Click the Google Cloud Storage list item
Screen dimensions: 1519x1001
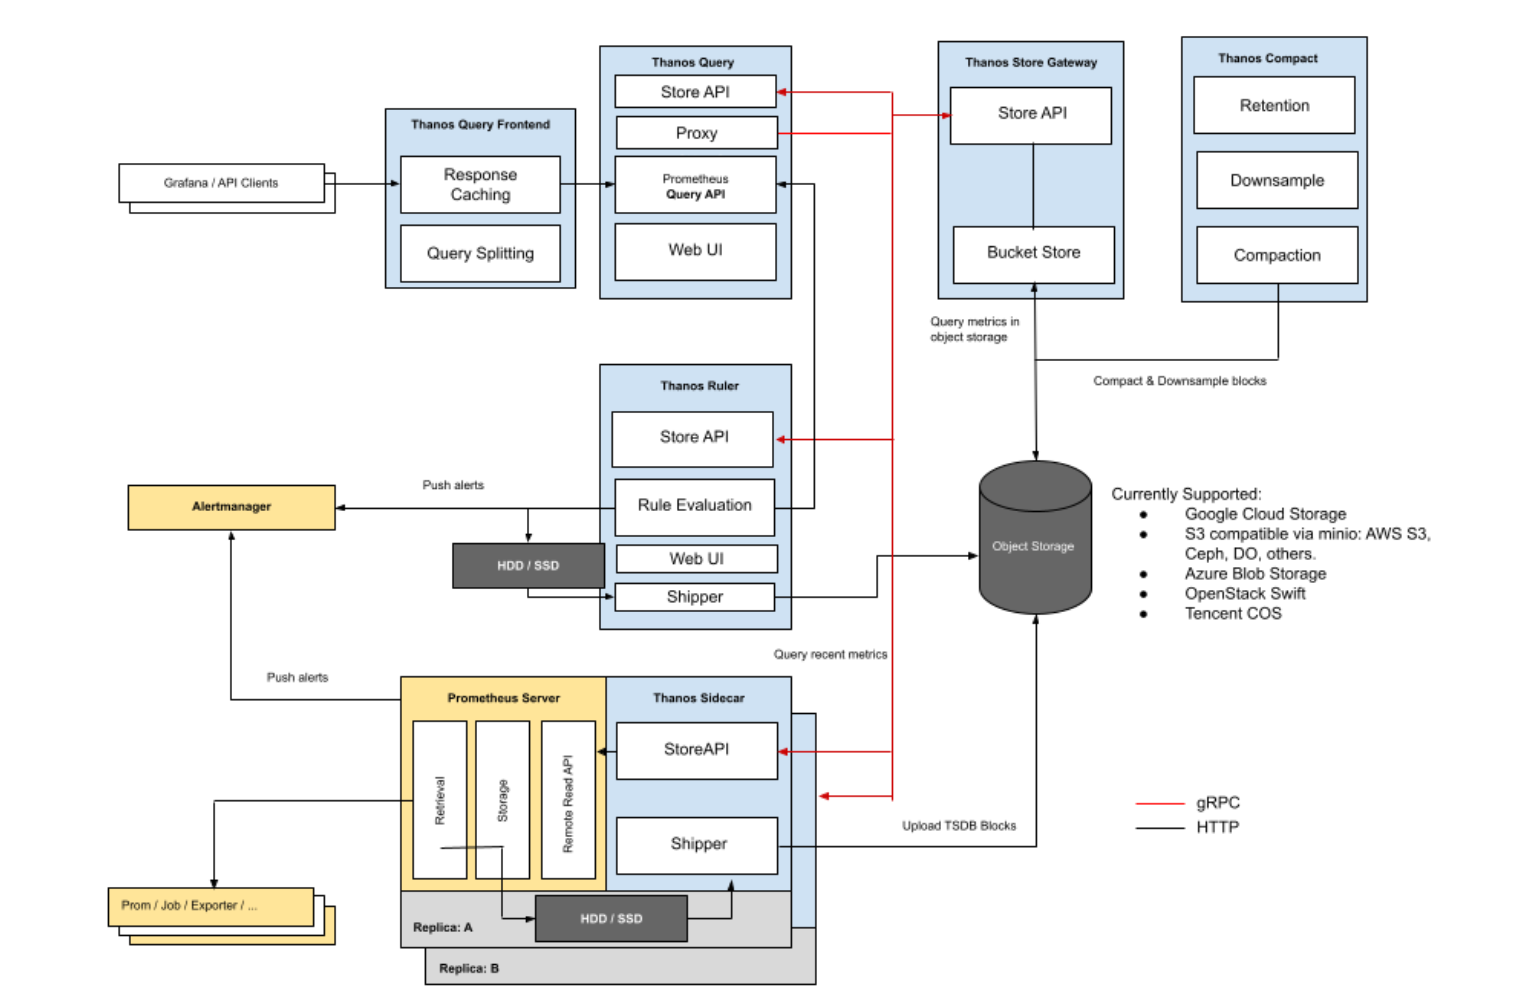(1265, 514)
